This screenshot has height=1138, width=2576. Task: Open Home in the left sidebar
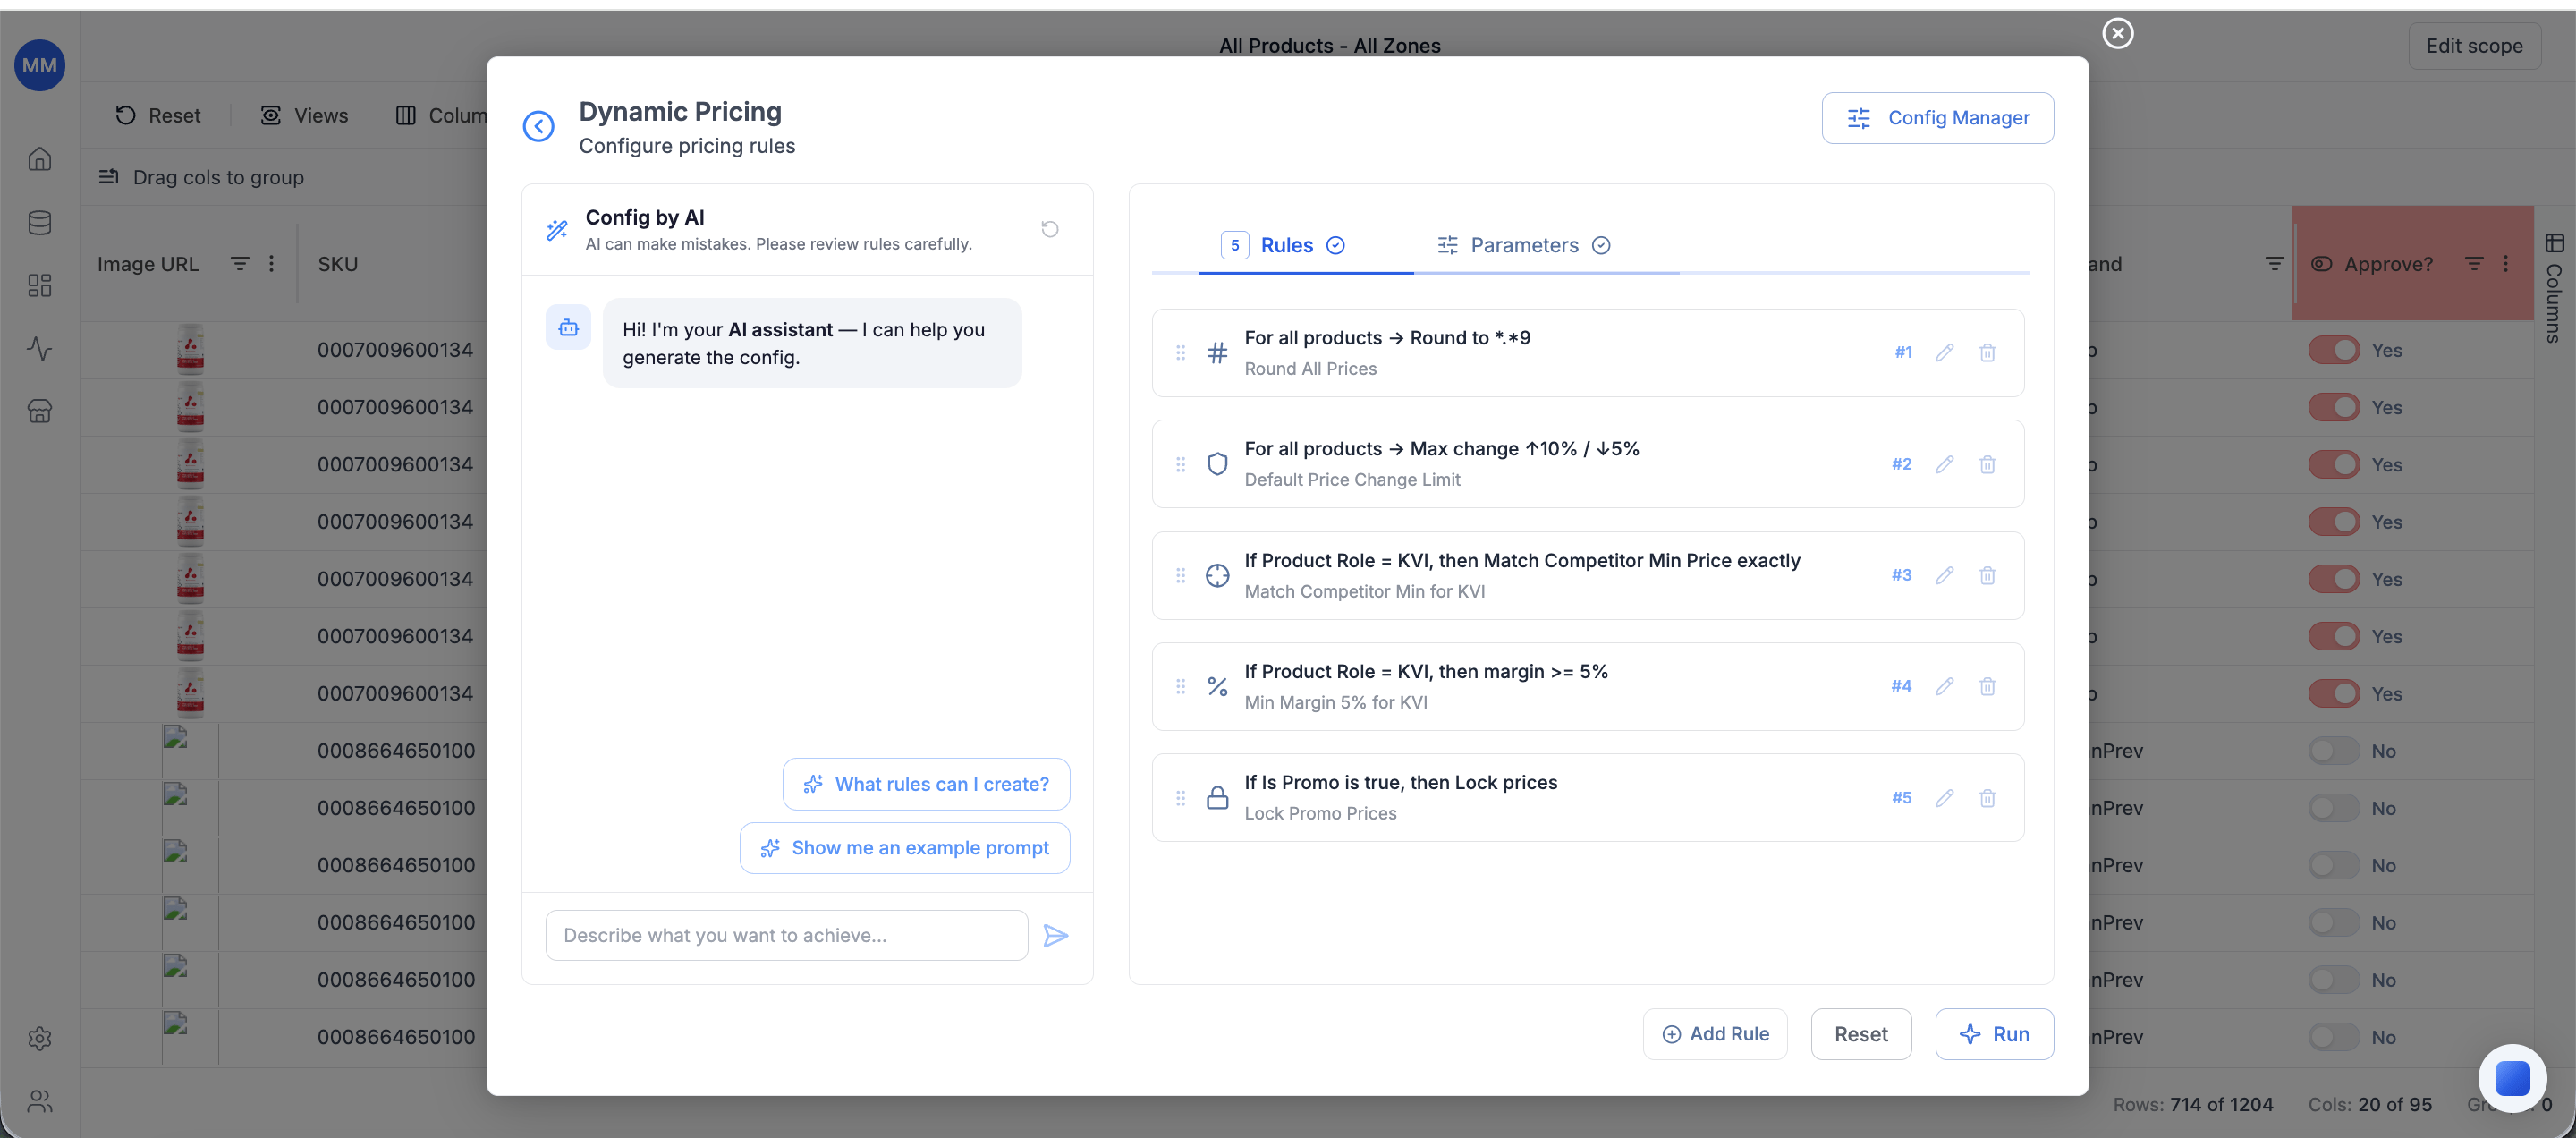[40, 159]
